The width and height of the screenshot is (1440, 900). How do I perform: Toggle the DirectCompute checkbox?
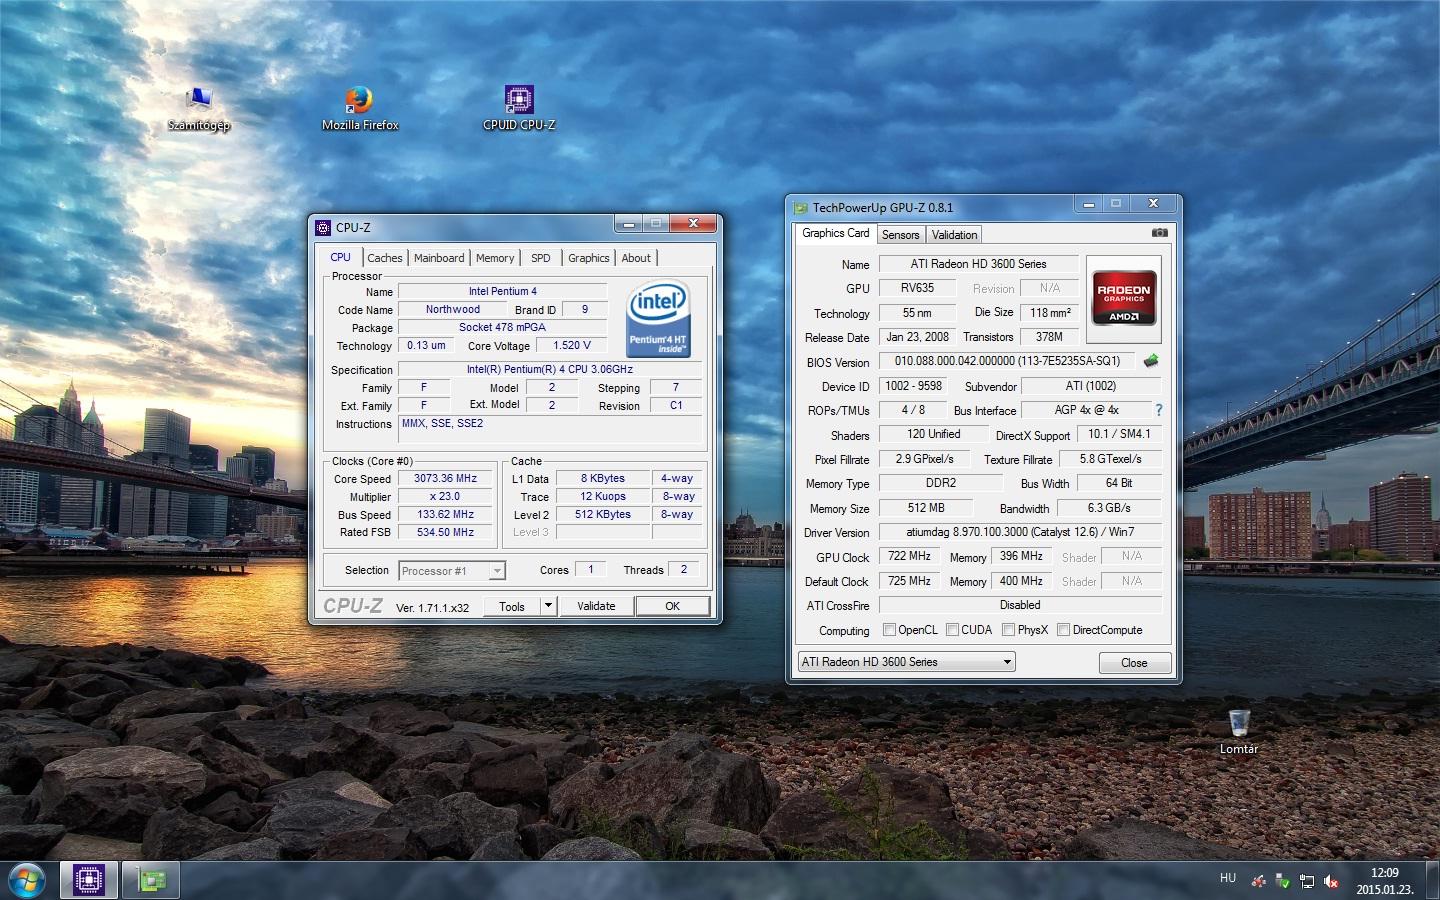(1063, 630)
